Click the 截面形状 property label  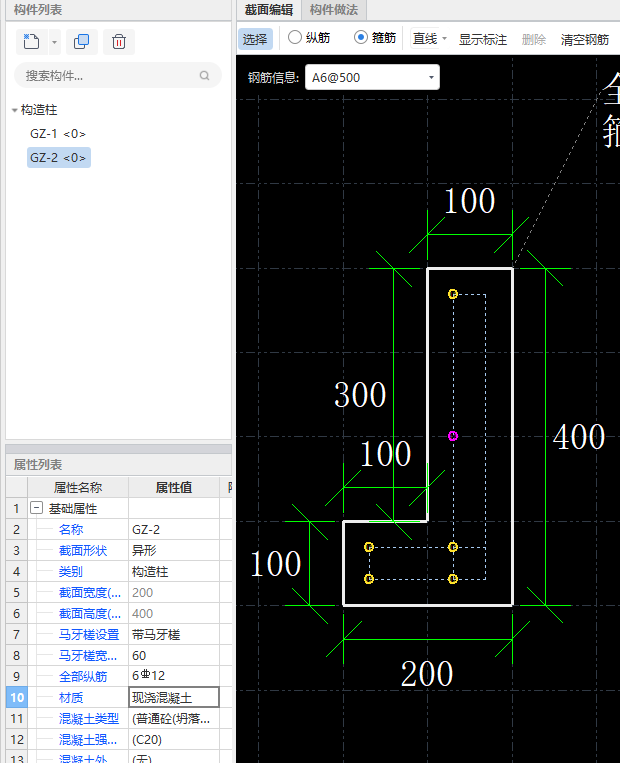[x=82, y=550]
